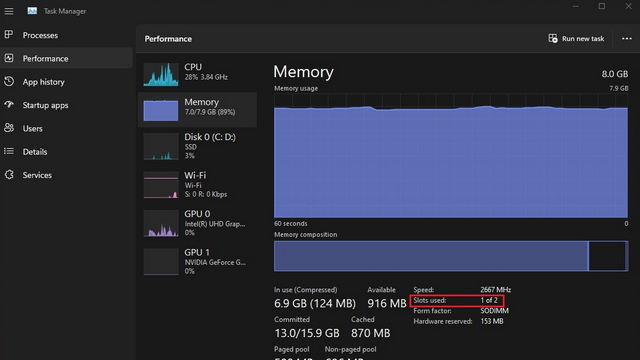
Task: Click the Run new task button label
Action: tap(583, 38)
